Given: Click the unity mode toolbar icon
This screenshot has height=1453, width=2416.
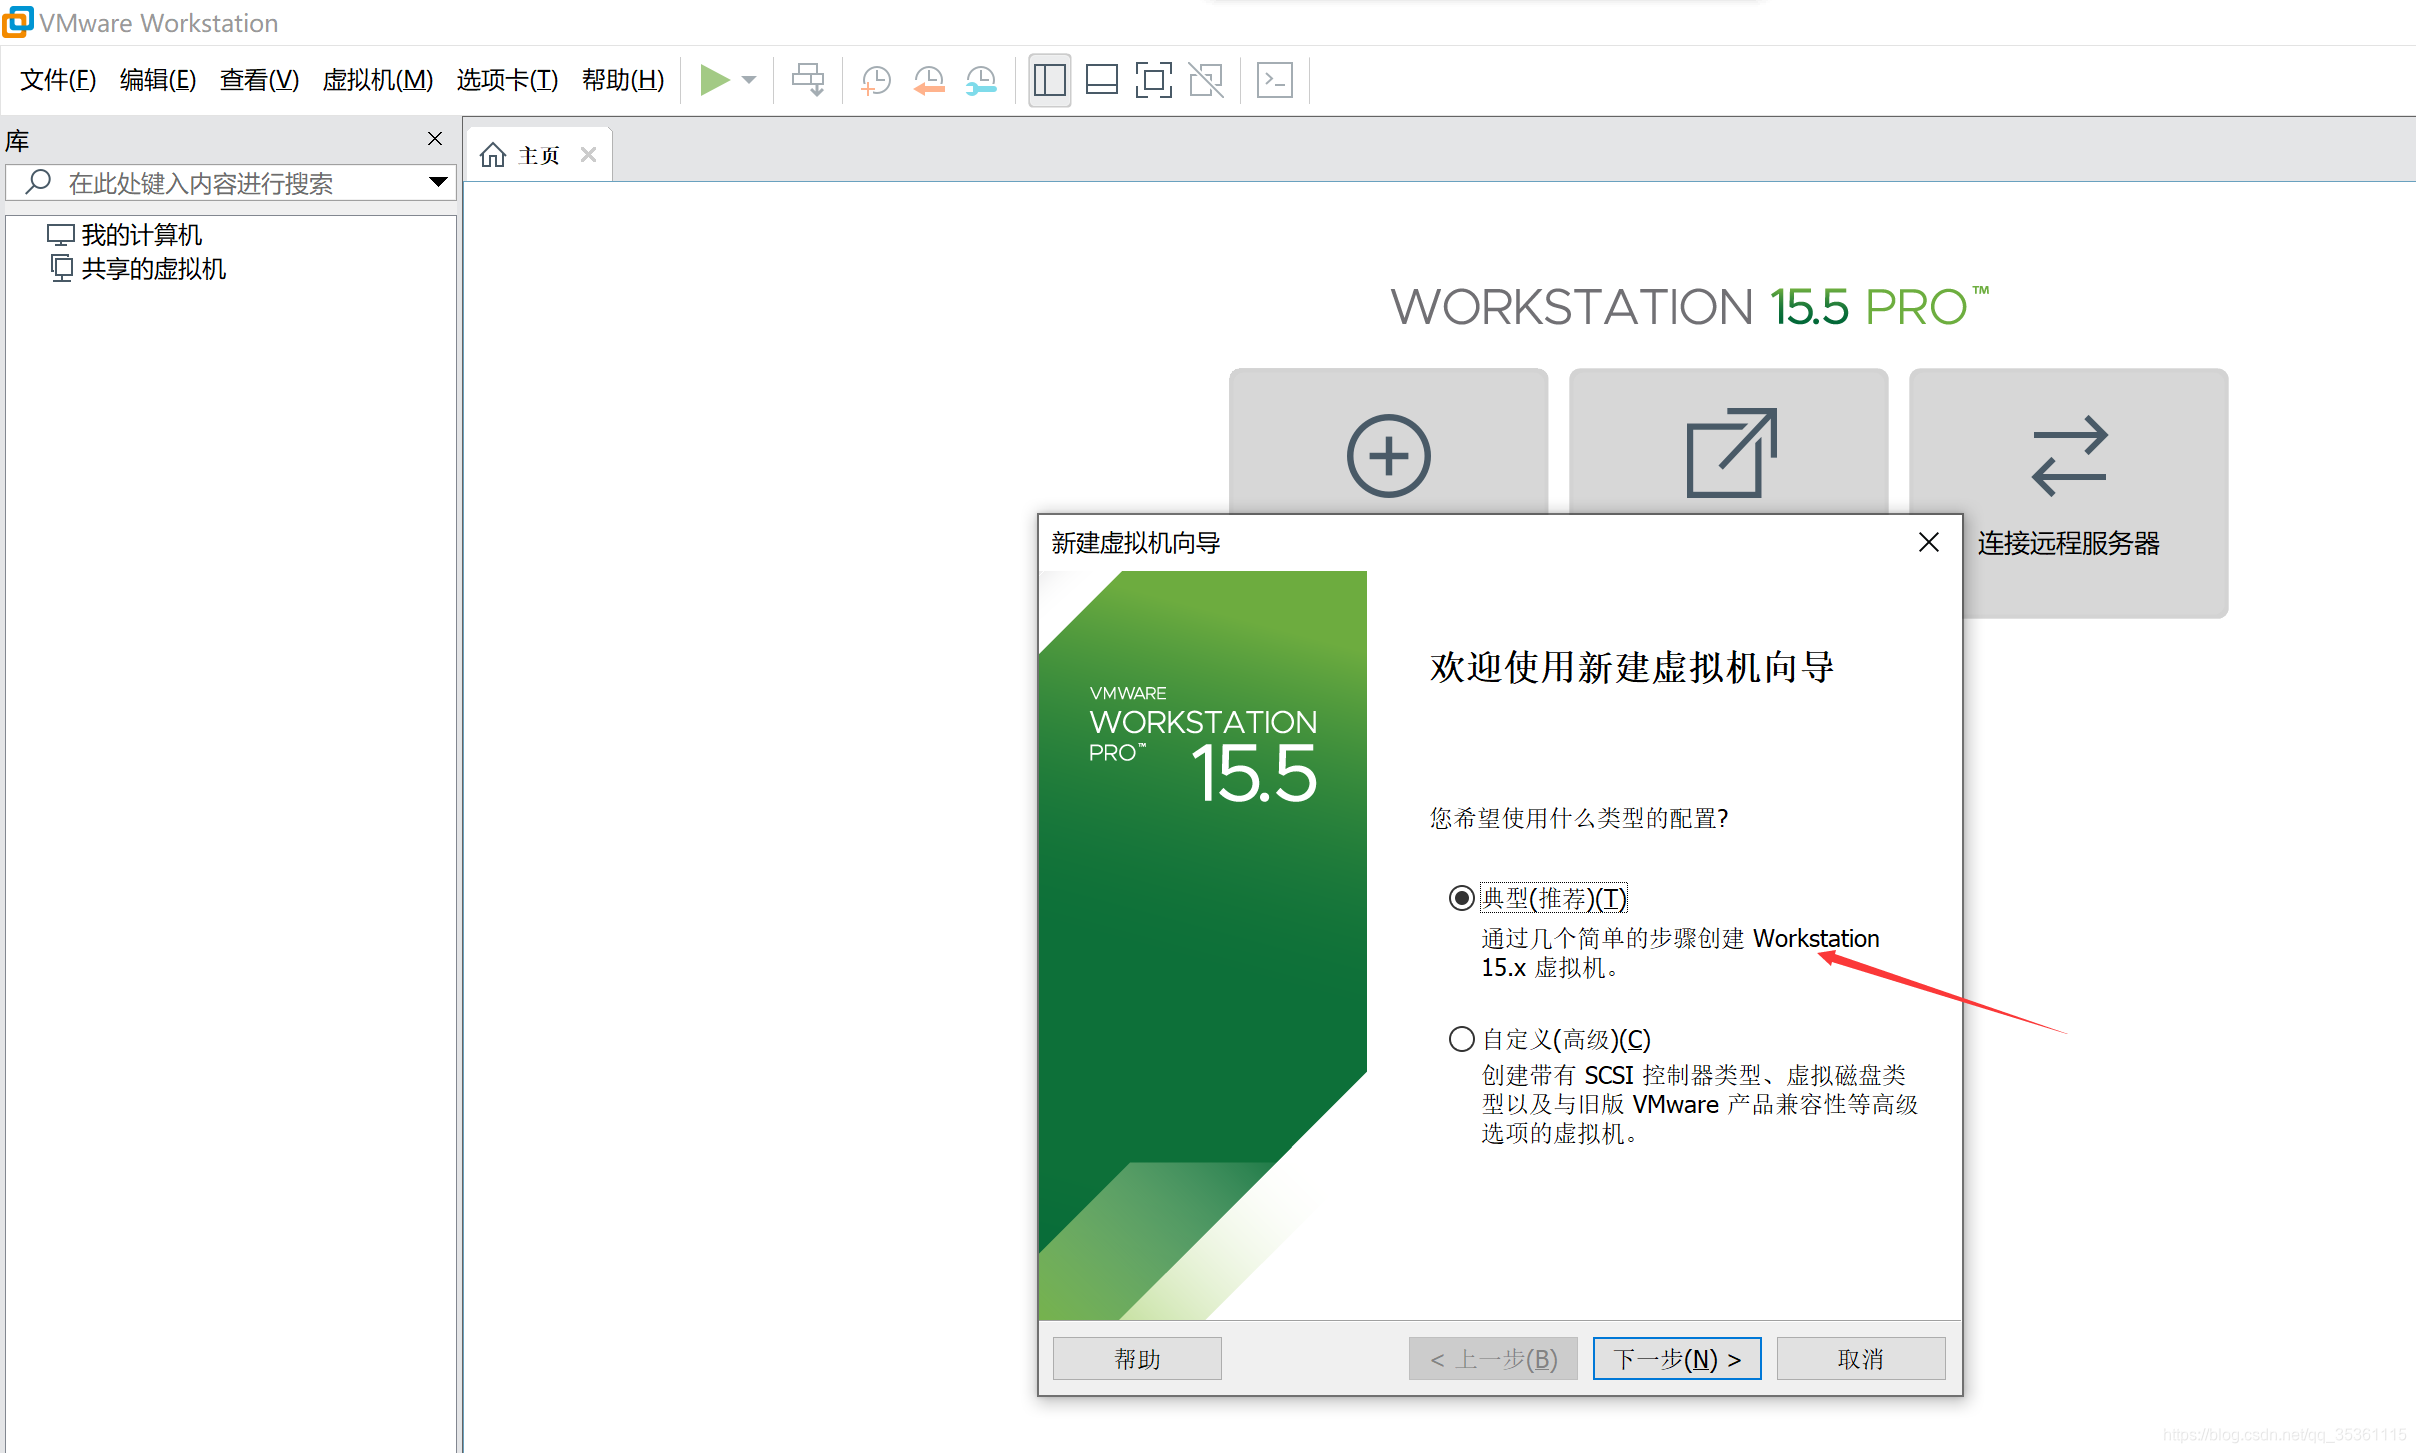Looking at the screenshot, I should (x=1206, y=80).
